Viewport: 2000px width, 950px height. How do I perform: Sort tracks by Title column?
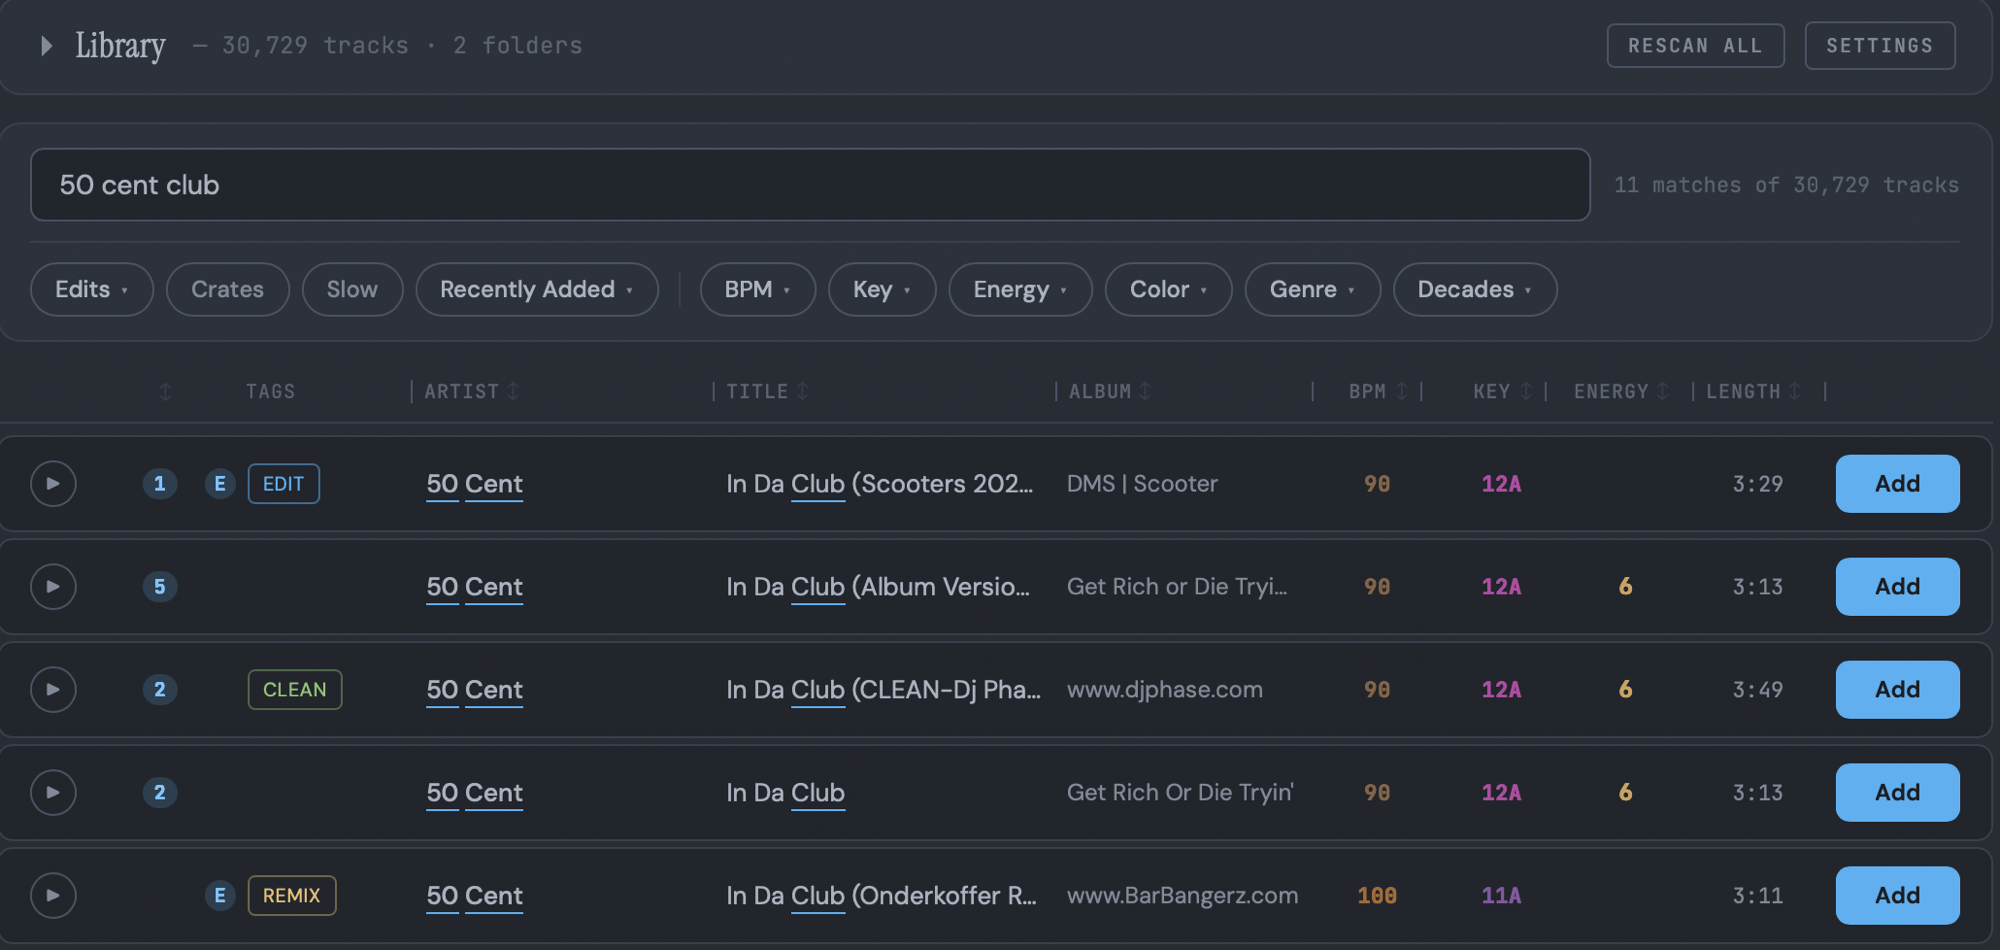point(767,392)
